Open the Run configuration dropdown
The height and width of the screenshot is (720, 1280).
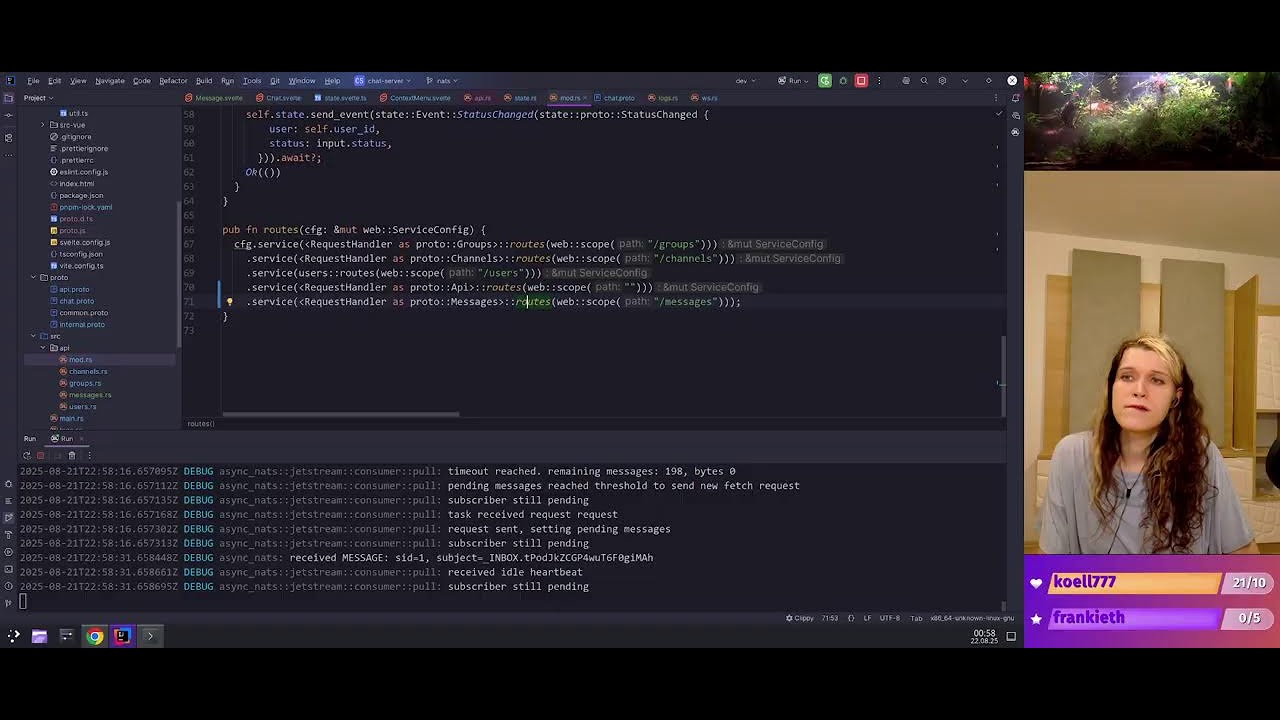pyautogui.click(x=795, y=81)
